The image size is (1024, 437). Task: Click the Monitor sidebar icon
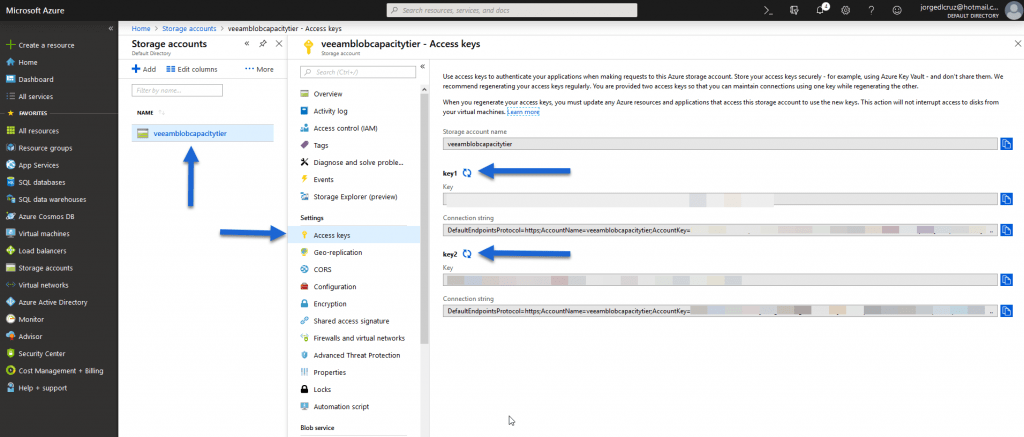click(x=10, y=319)
